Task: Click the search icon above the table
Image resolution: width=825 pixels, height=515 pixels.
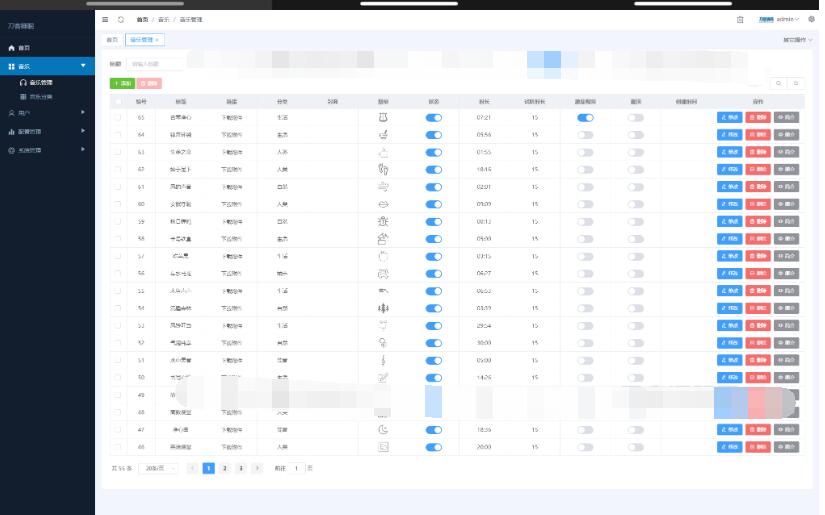Action: [779, 84]
